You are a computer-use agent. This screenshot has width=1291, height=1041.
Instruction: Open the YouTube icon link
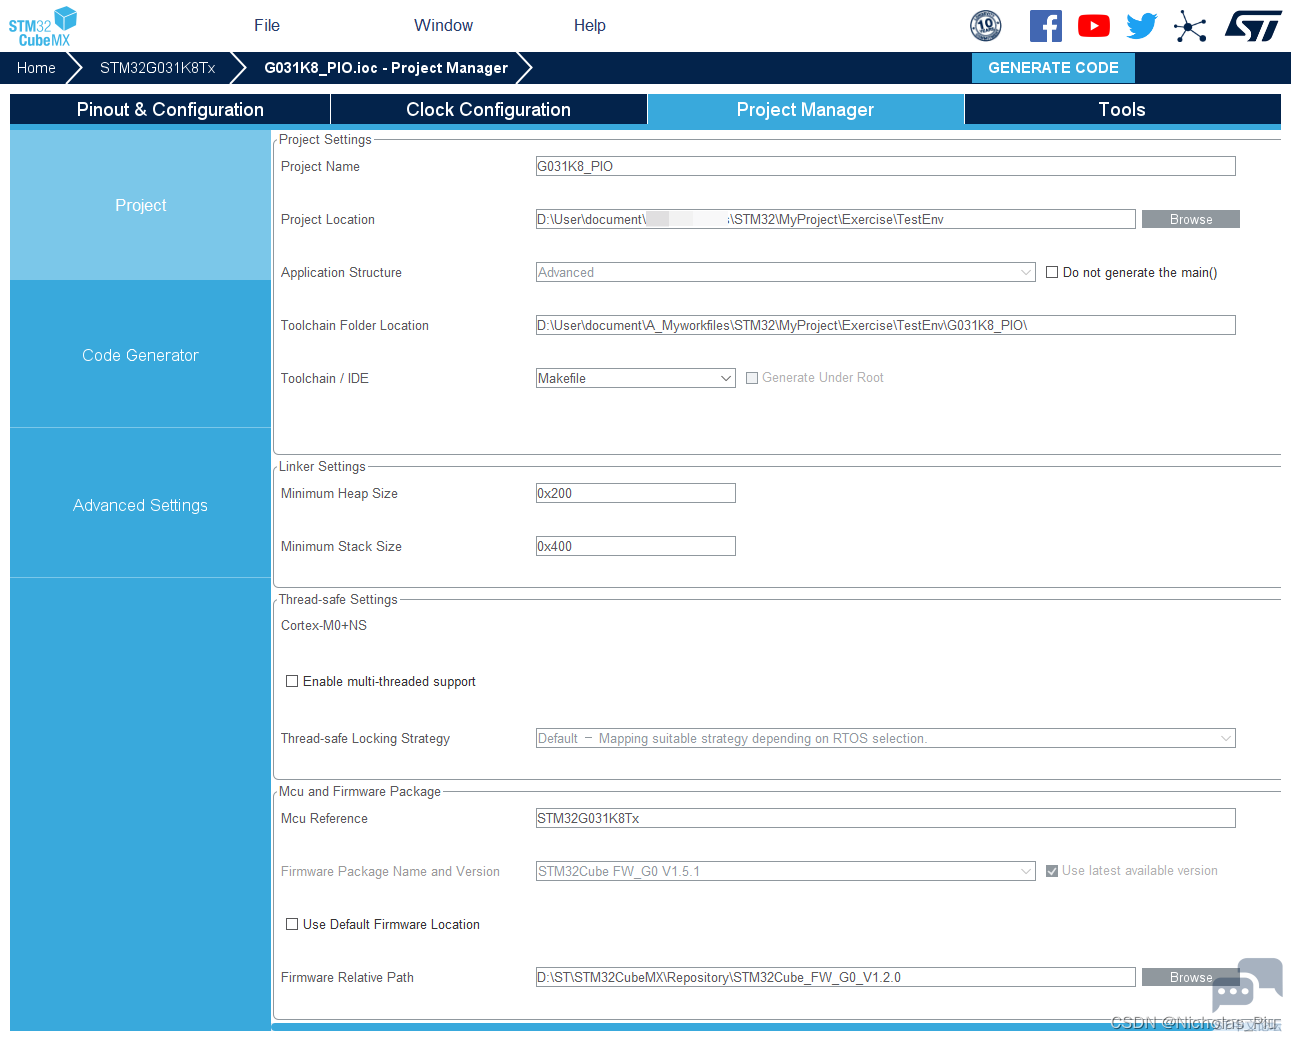[x=1094, y=26]
